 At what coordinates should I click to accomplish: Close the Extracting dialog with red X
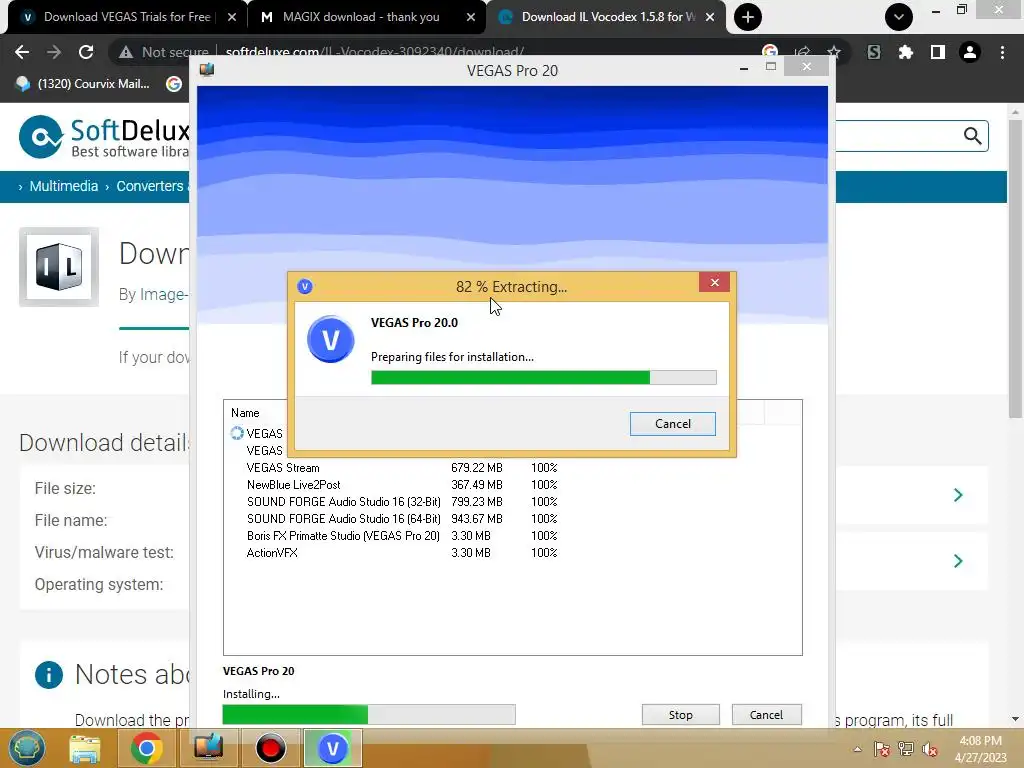[x=714, y=282]
